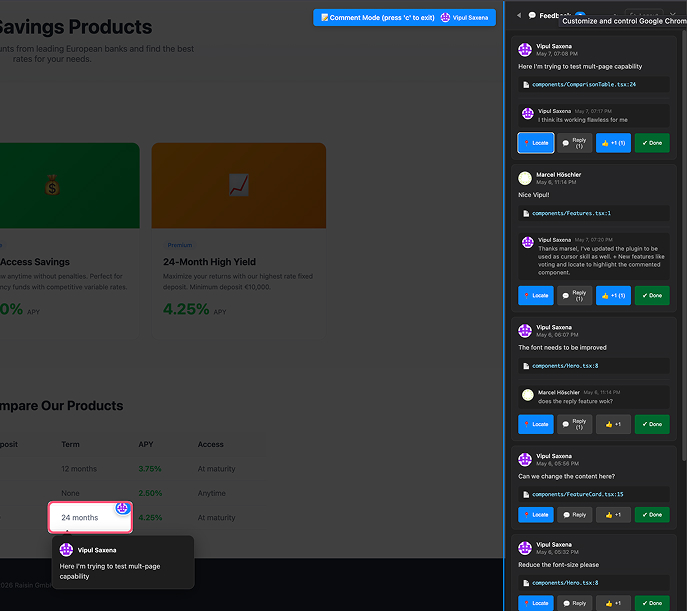Locate the 'Reduce the font-size please' component

[536, 603]
